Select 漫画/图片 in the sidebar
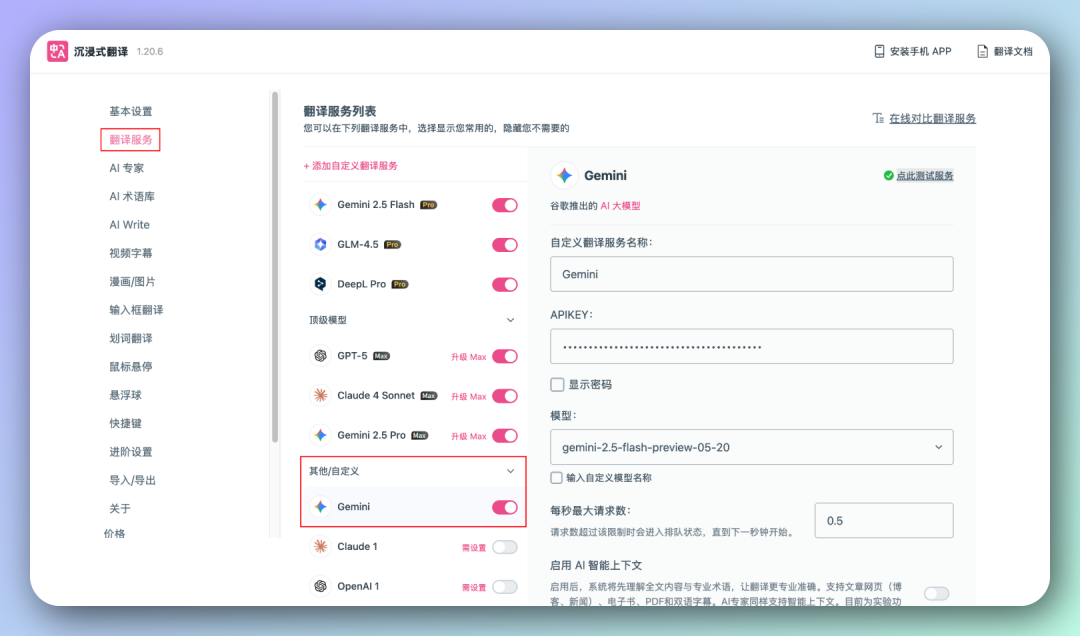Image resolution: width=1080 pixels, height=636 pixels. pos(132,281)
